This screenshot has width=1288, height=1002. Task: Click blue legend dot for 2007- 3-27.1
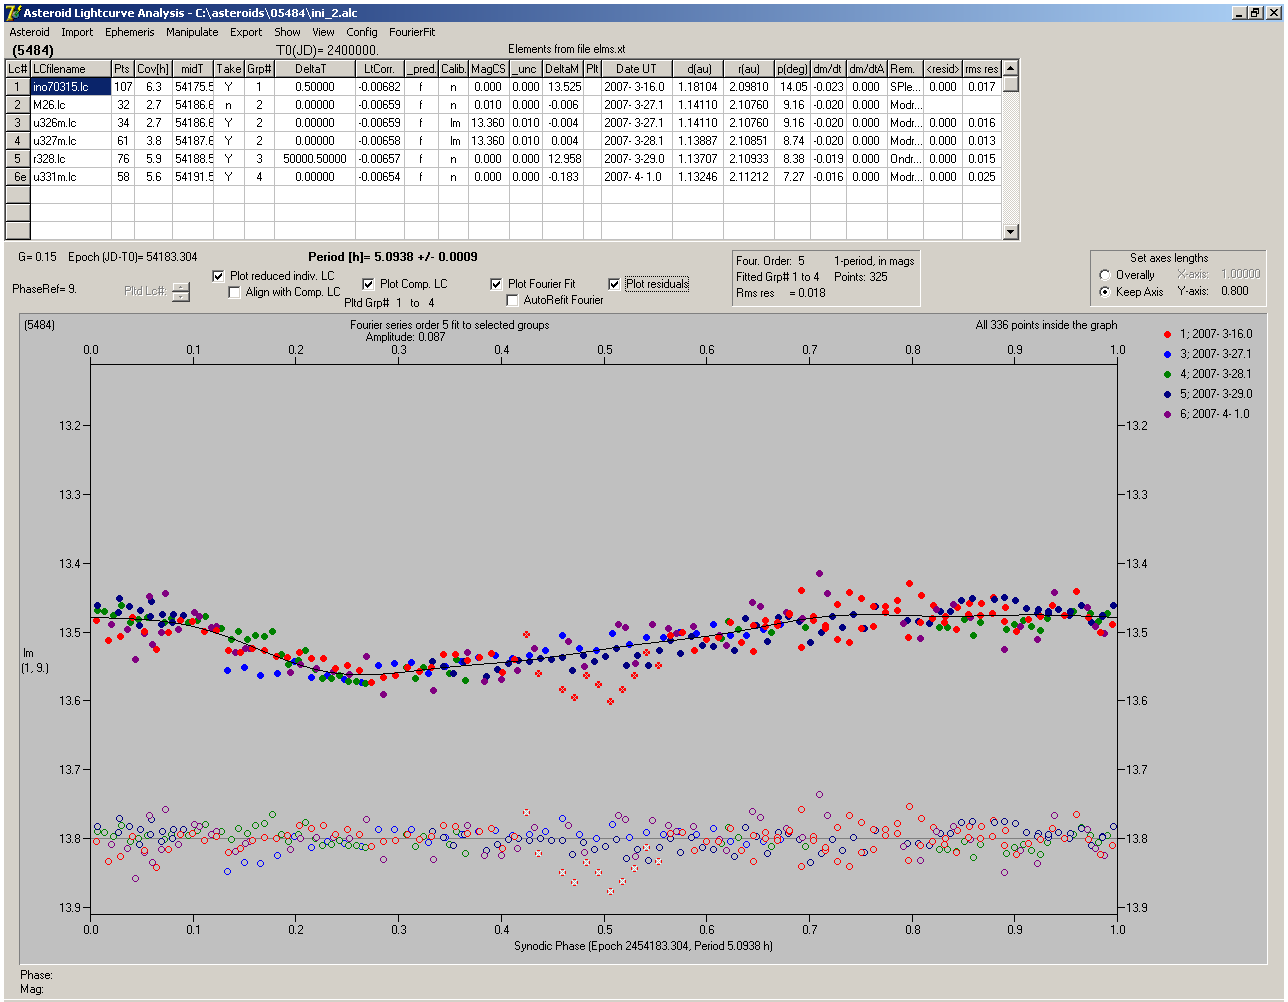[x=1168, y=354]
